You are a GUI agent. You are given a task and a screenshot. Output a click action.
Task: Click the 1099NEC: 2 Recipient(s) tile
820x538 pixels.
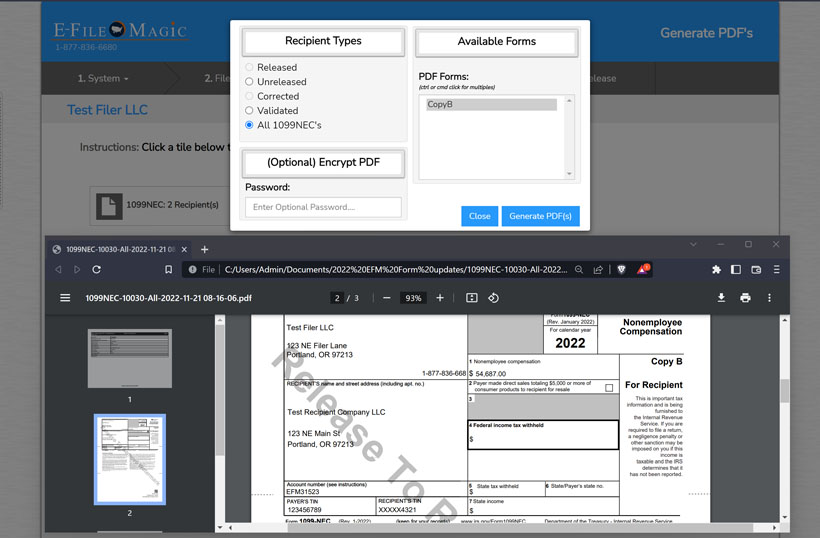coord(160,205)
